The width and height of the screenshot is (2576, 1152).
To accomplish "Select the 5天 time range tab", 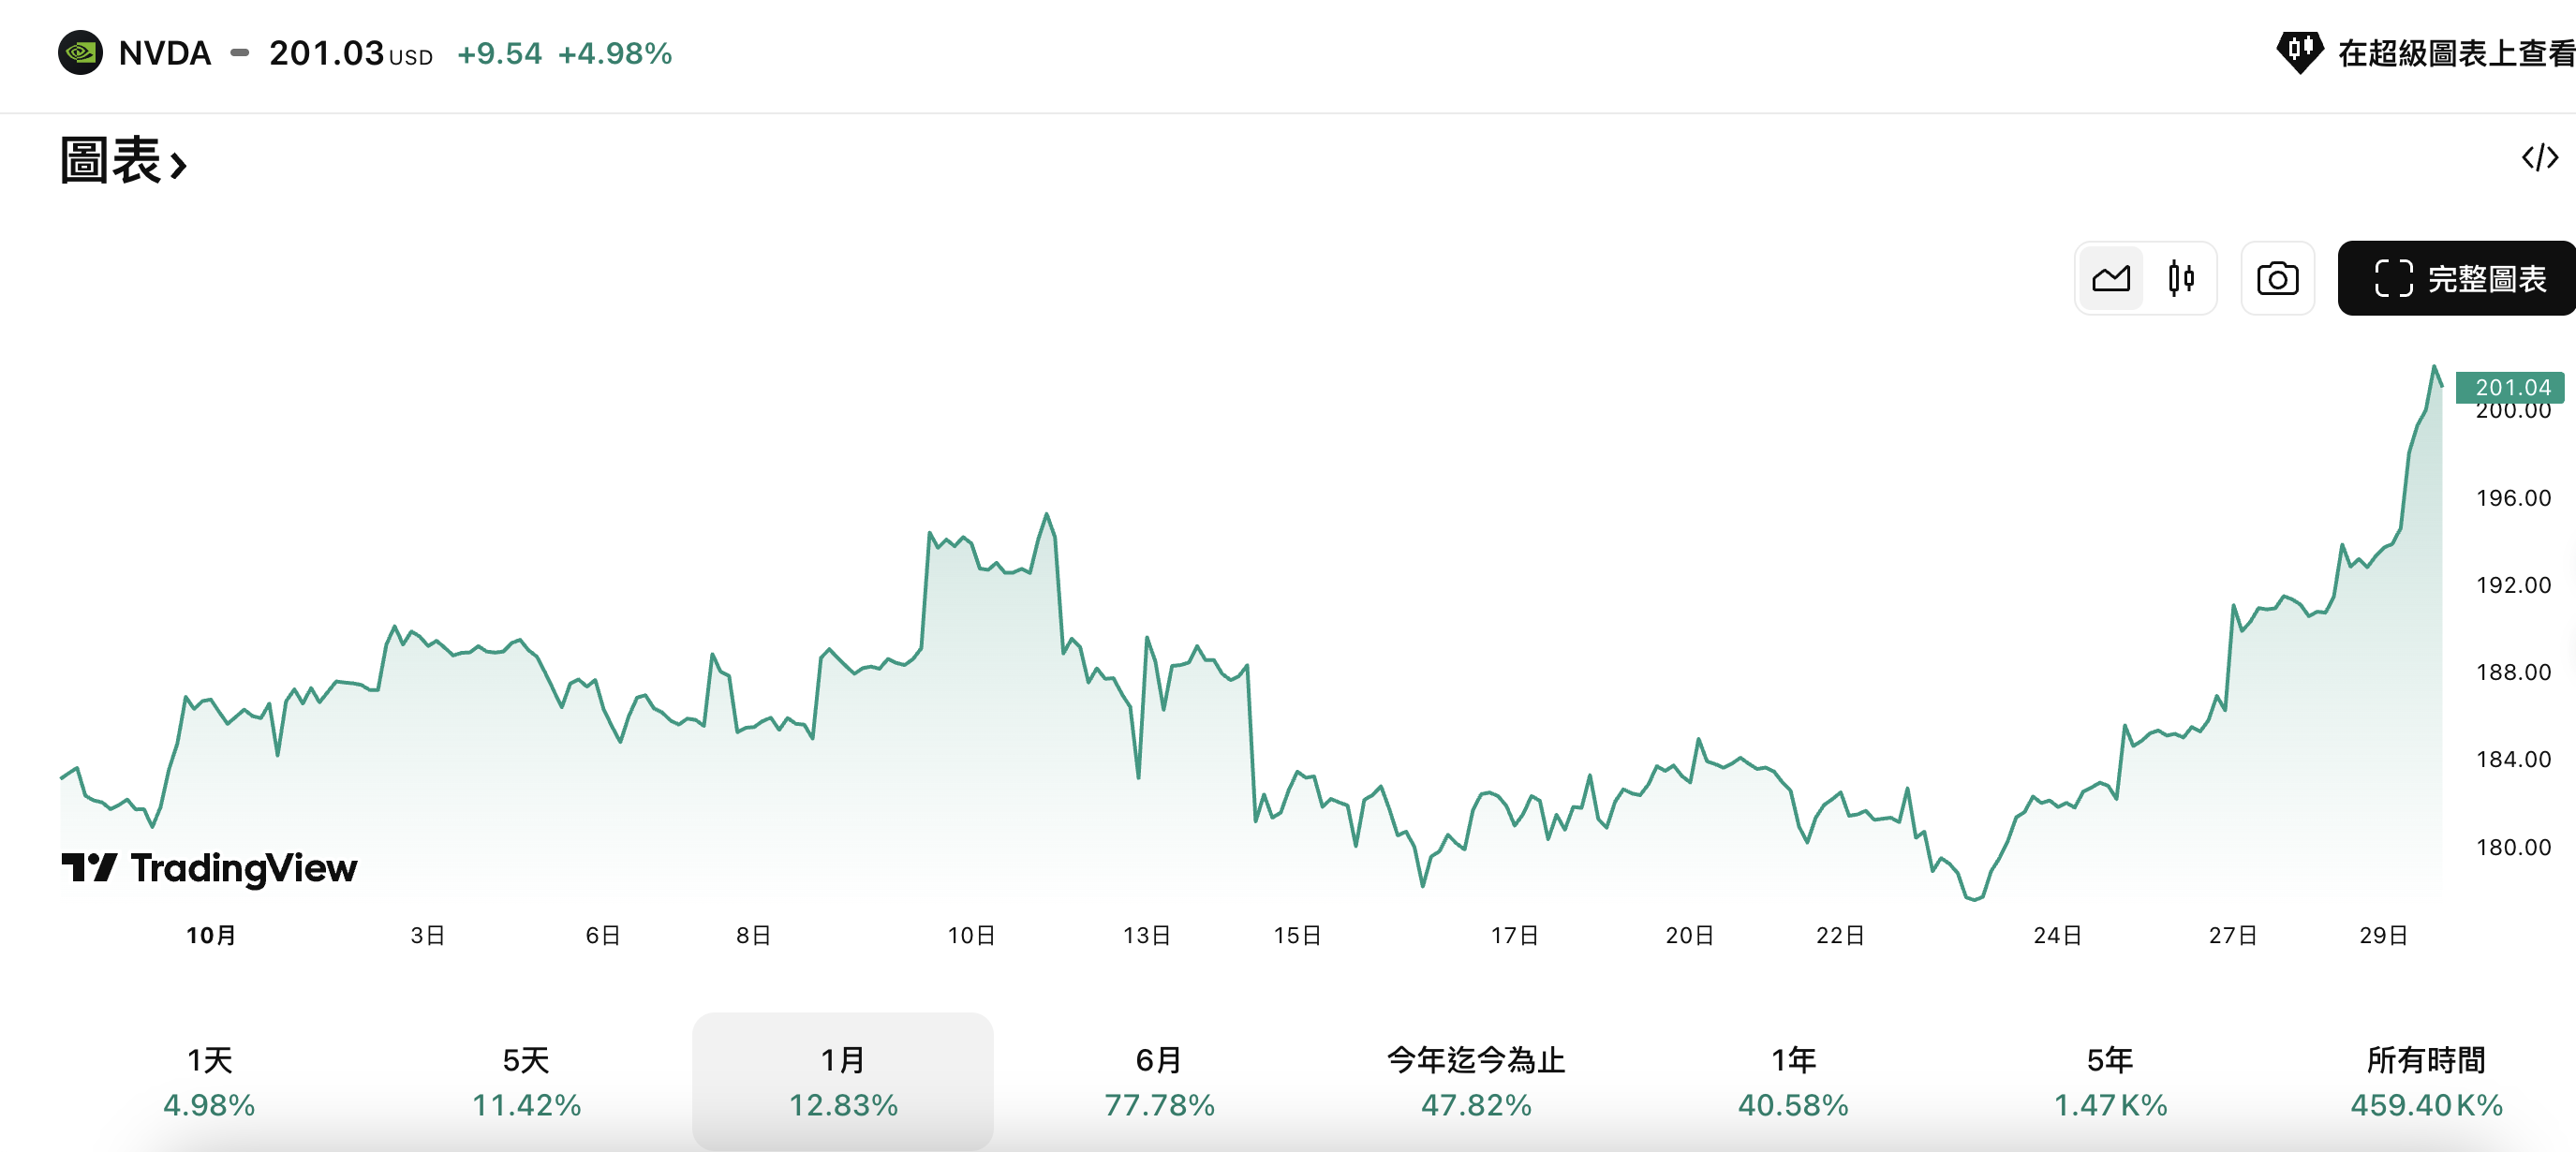I will click(x=526, y=1081).
